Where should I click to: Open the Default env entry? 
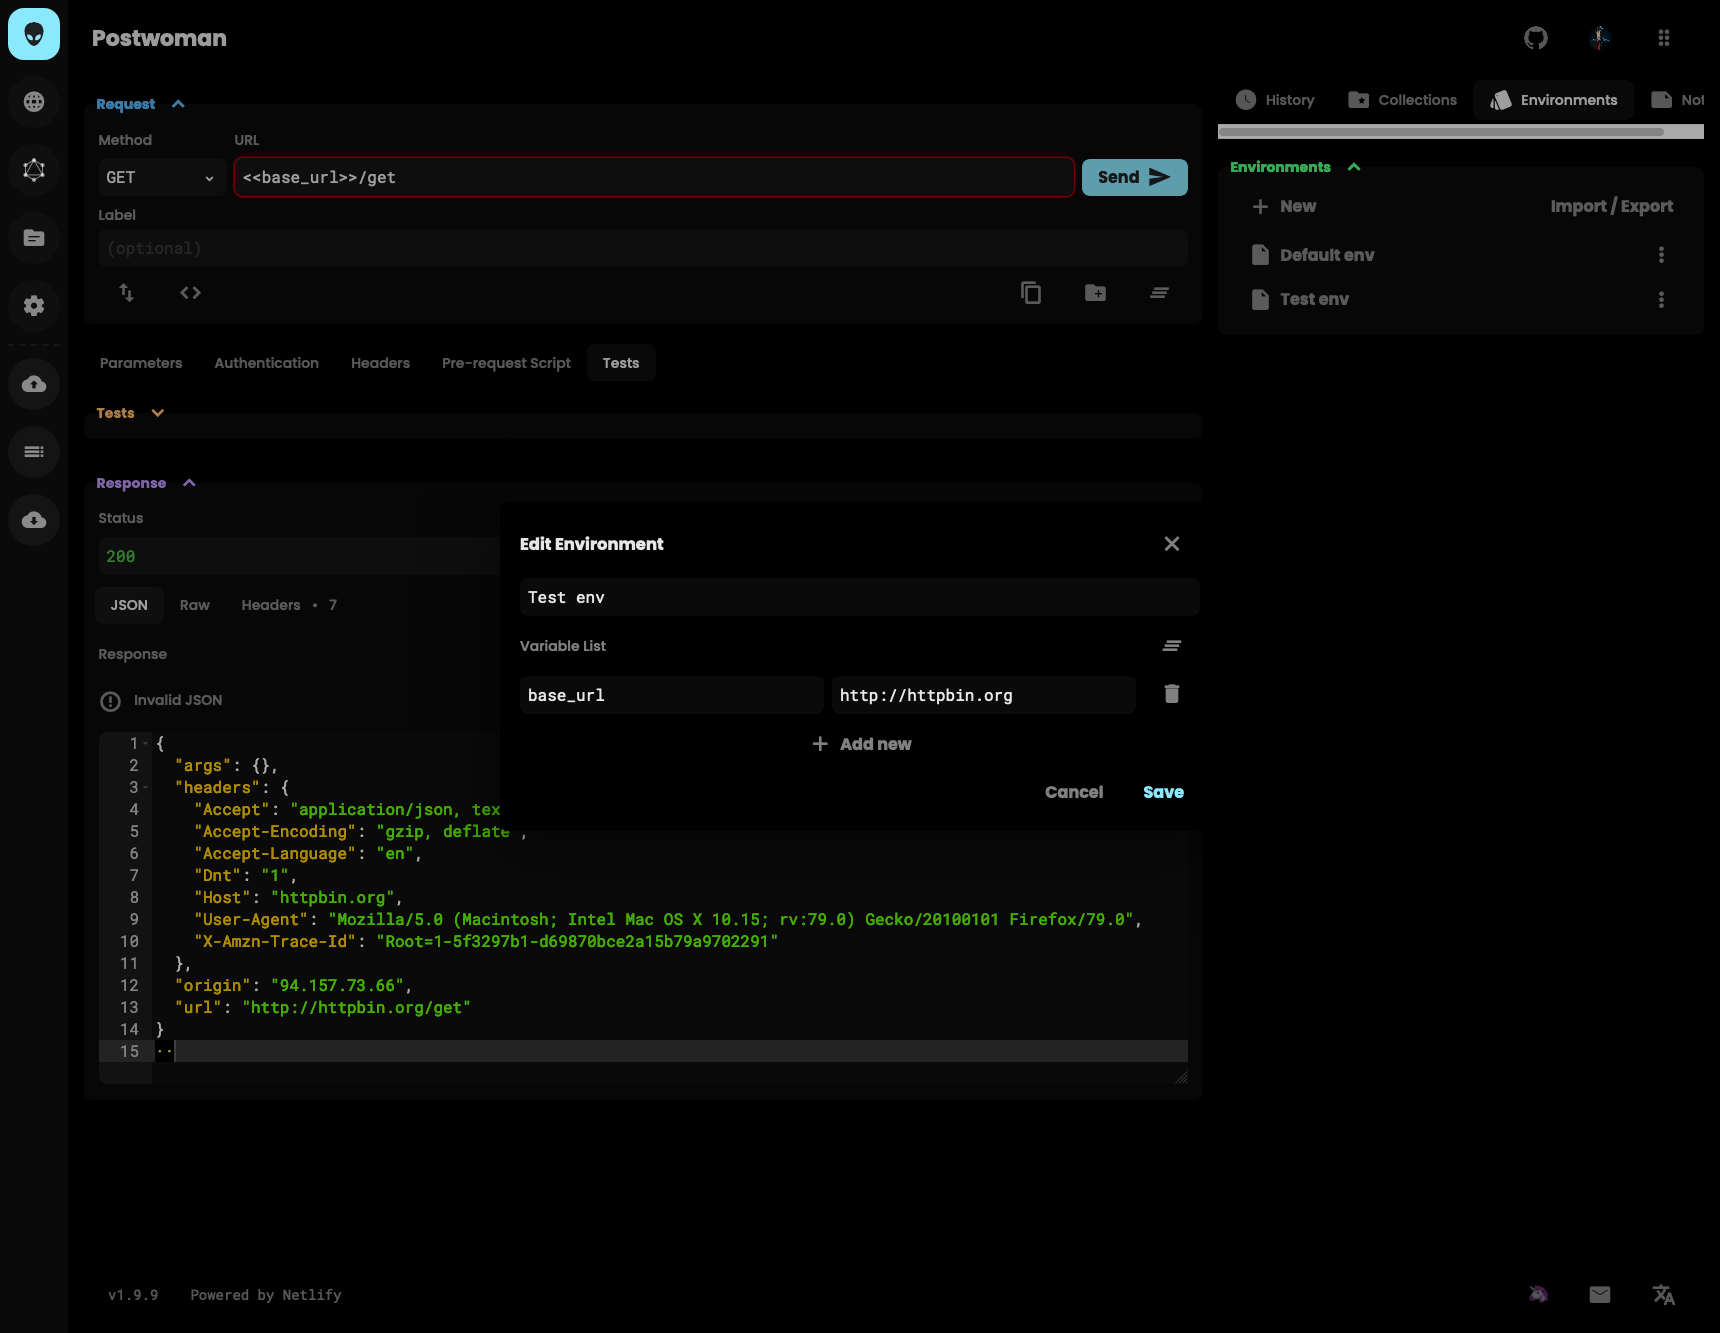point(1313,255)
